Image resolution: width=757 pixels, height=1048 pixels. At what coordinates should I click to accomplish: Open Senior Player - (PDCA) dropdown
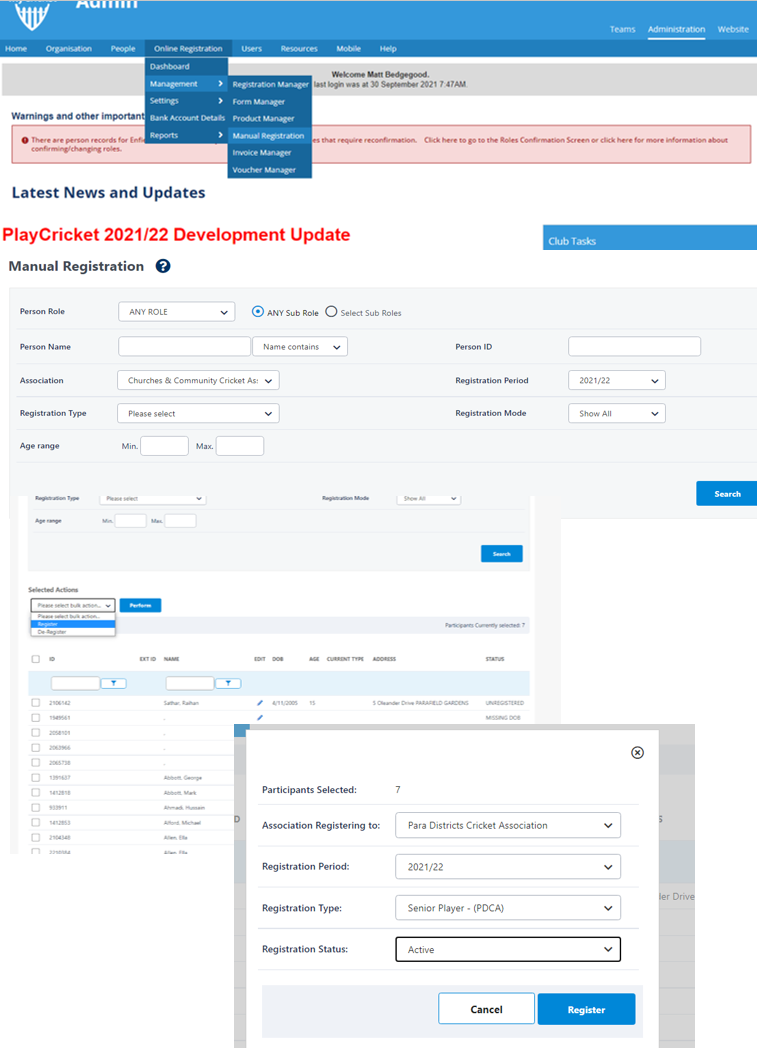click(x=508, y=908)
